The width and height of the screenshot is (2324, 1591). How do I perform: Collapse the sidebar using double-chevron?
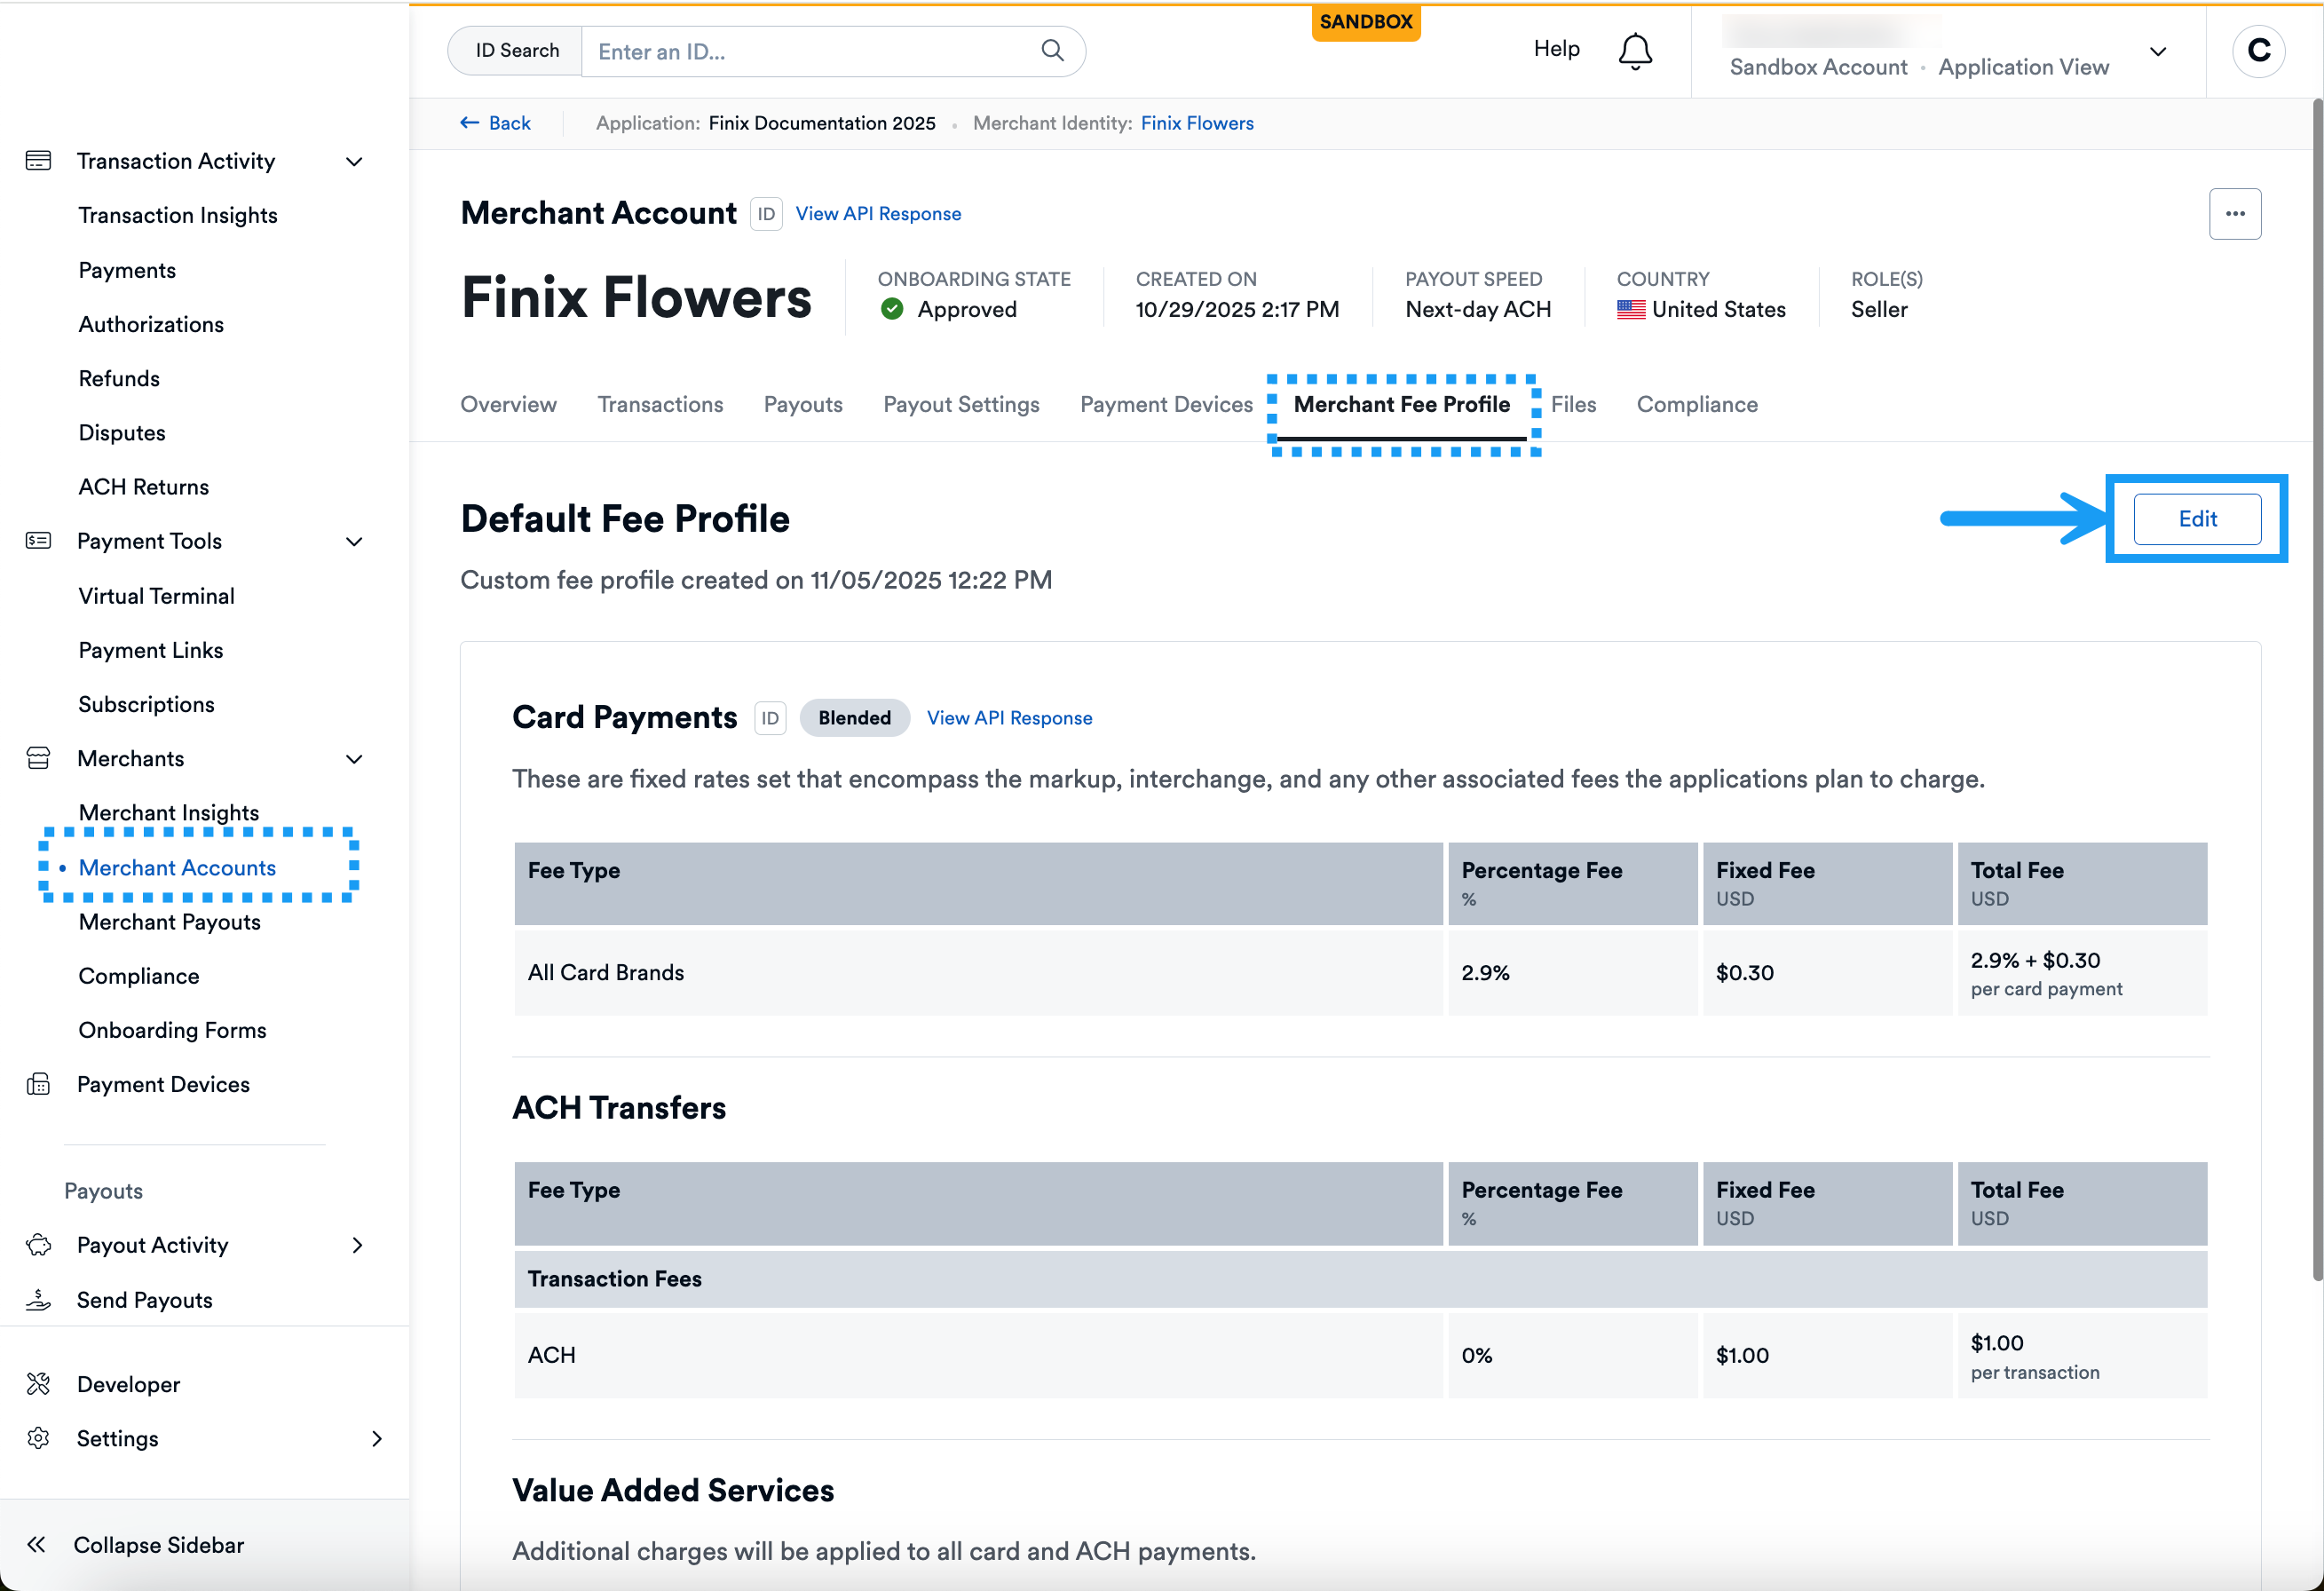tap(37, 1544)
